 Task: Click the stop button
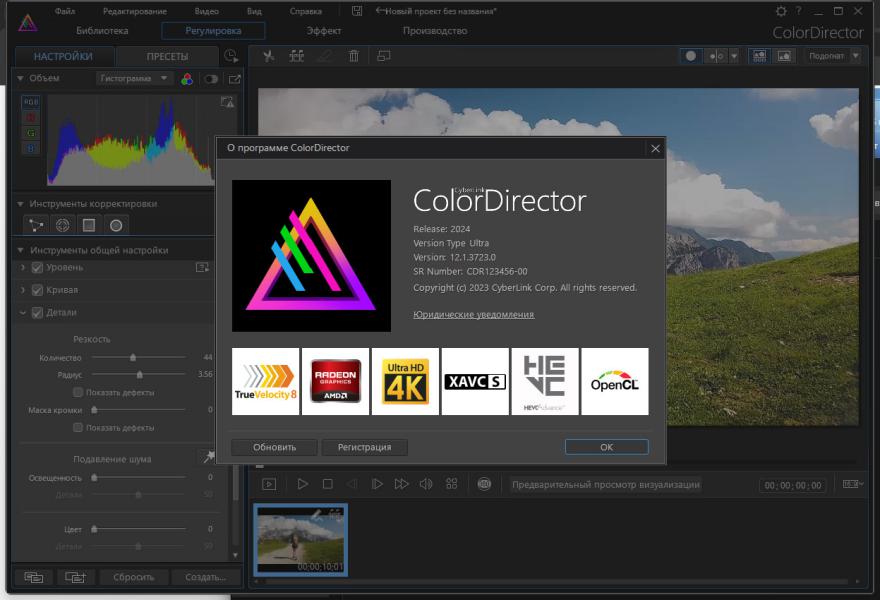point(328,484)
